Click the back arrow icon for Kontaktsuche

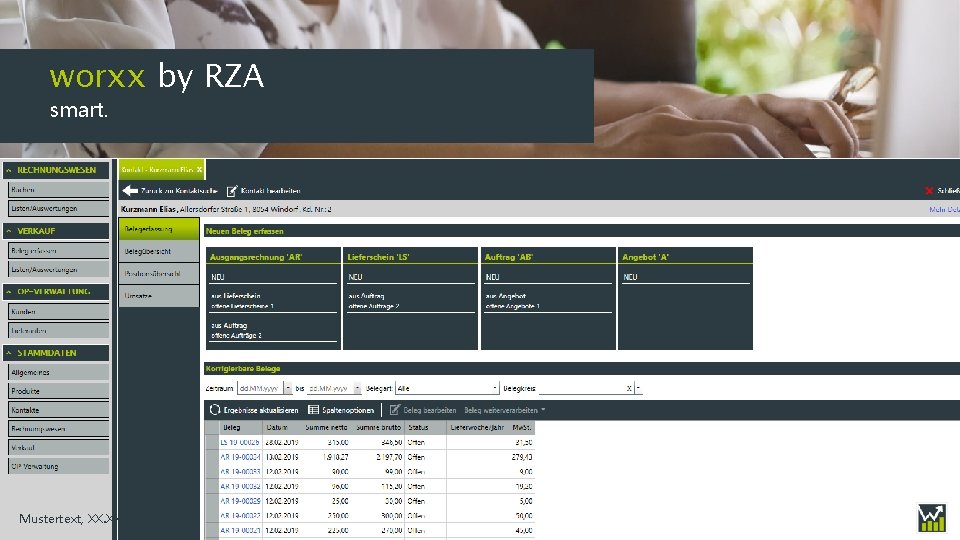point(130,191)
